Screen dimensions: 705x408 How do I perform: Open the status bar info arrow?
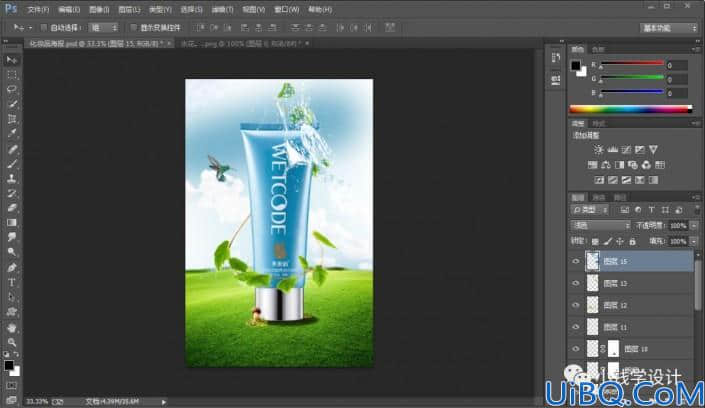tap(164, 402)
